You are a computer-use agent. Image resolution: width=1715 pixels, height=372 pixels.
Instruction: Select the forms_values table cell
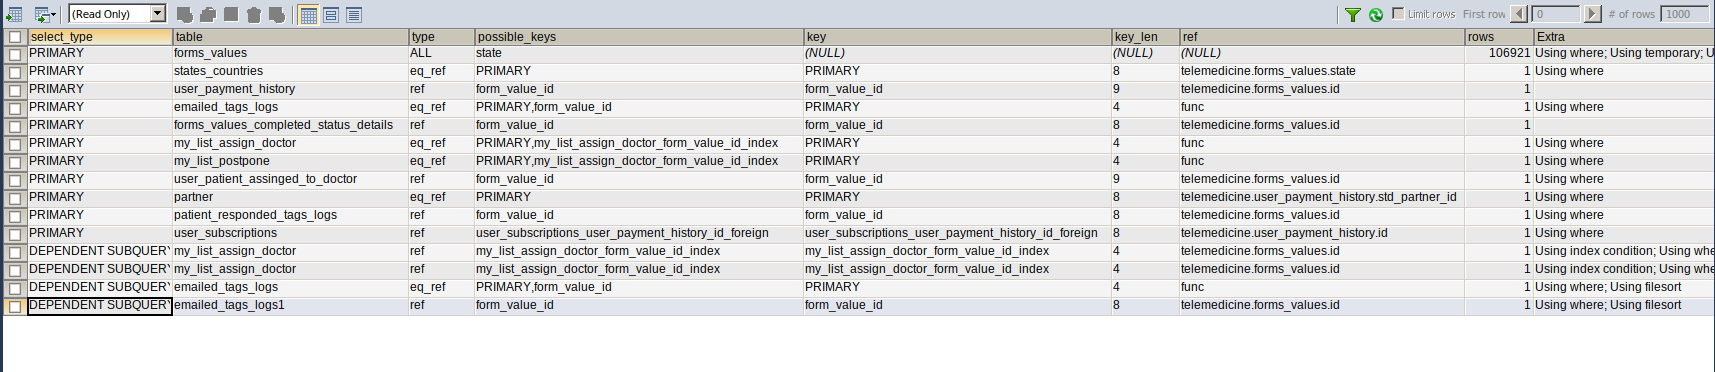tap(291, 53)
